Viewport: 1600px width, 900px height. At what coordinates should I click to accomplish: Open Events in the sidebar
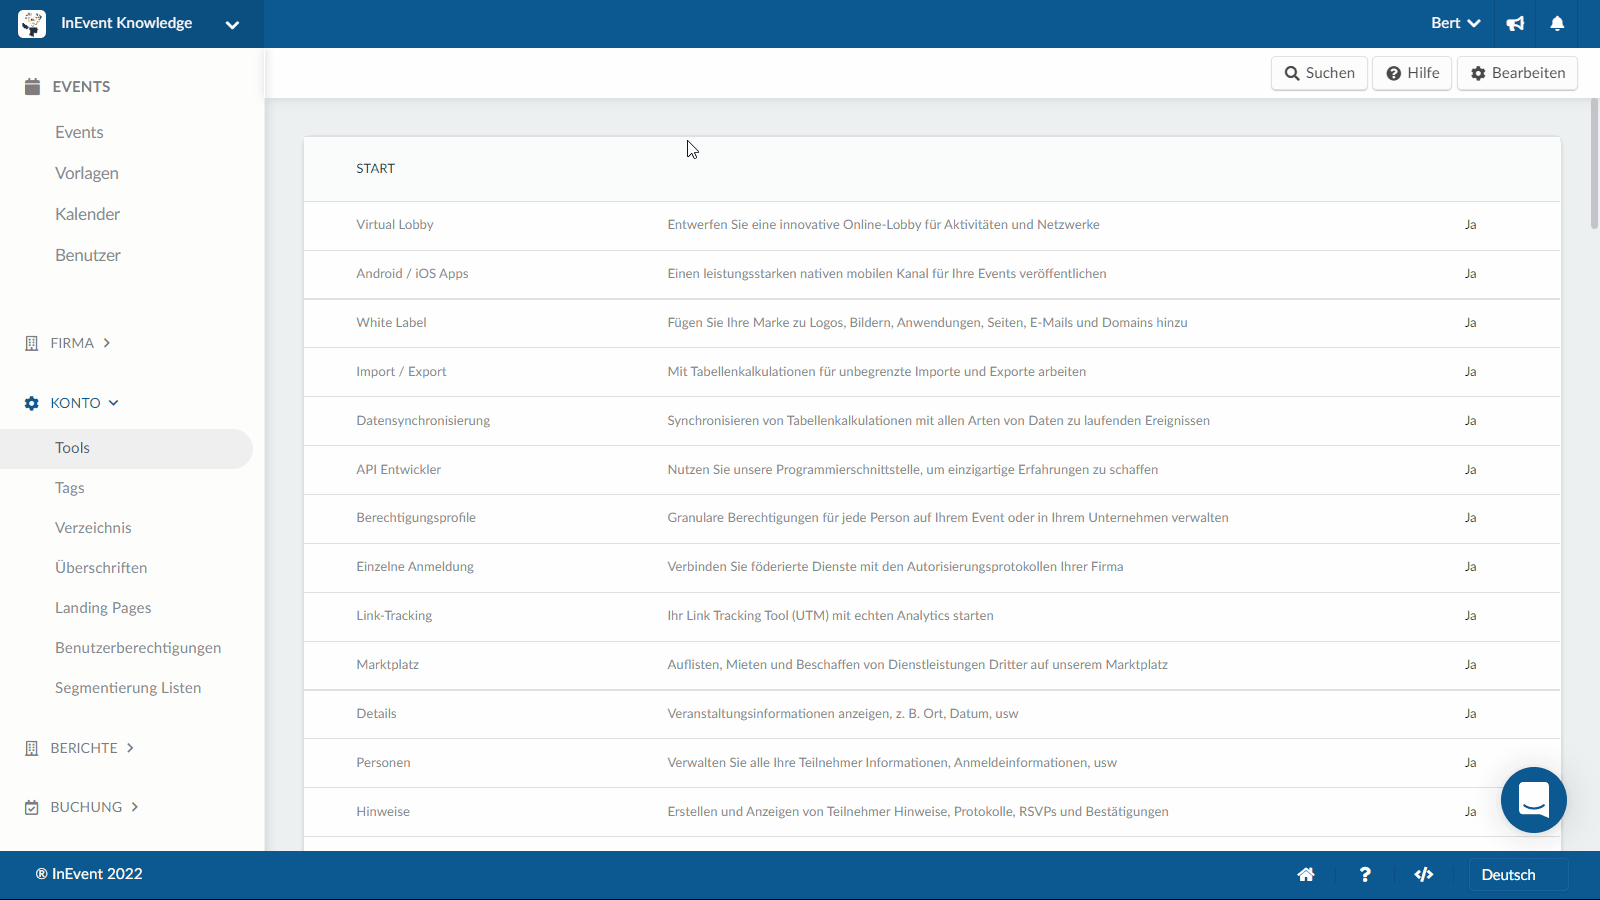79,132
